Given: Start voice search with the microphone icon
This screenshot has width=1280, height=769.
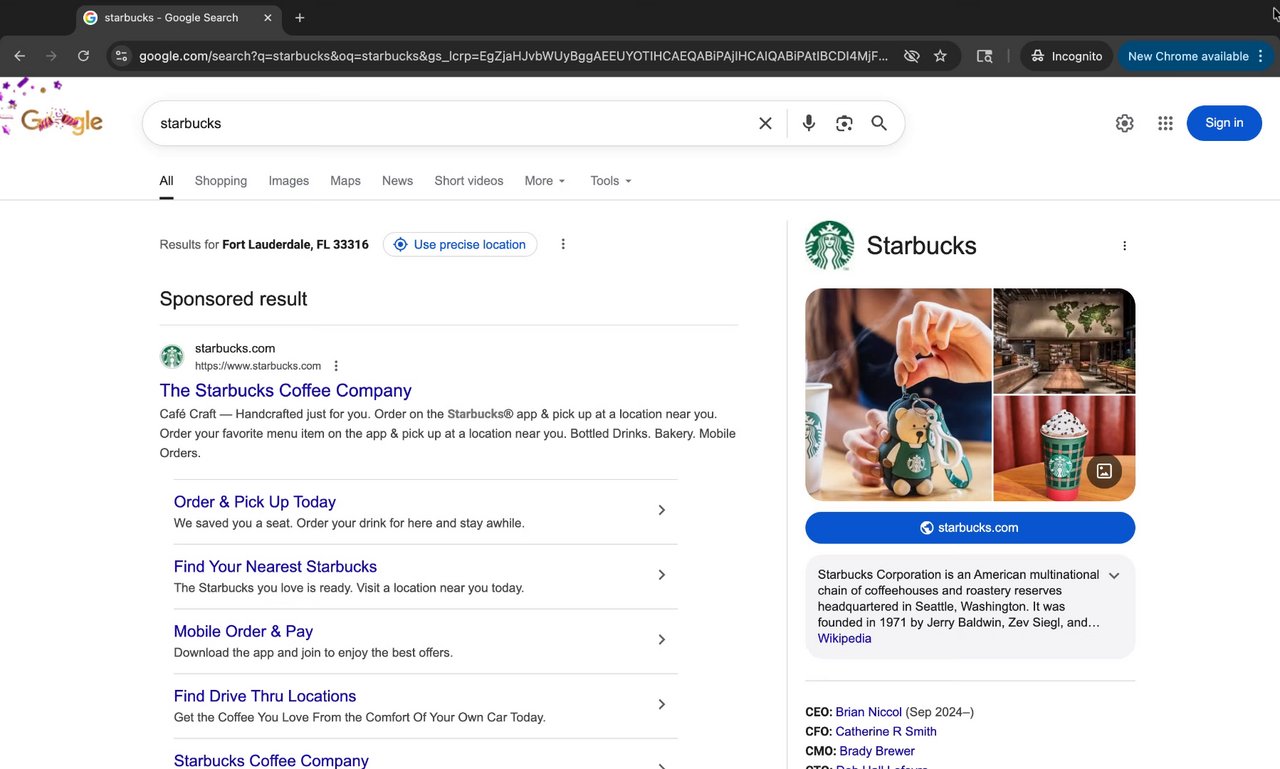Looking at the screenshot, I should point(809,123).
